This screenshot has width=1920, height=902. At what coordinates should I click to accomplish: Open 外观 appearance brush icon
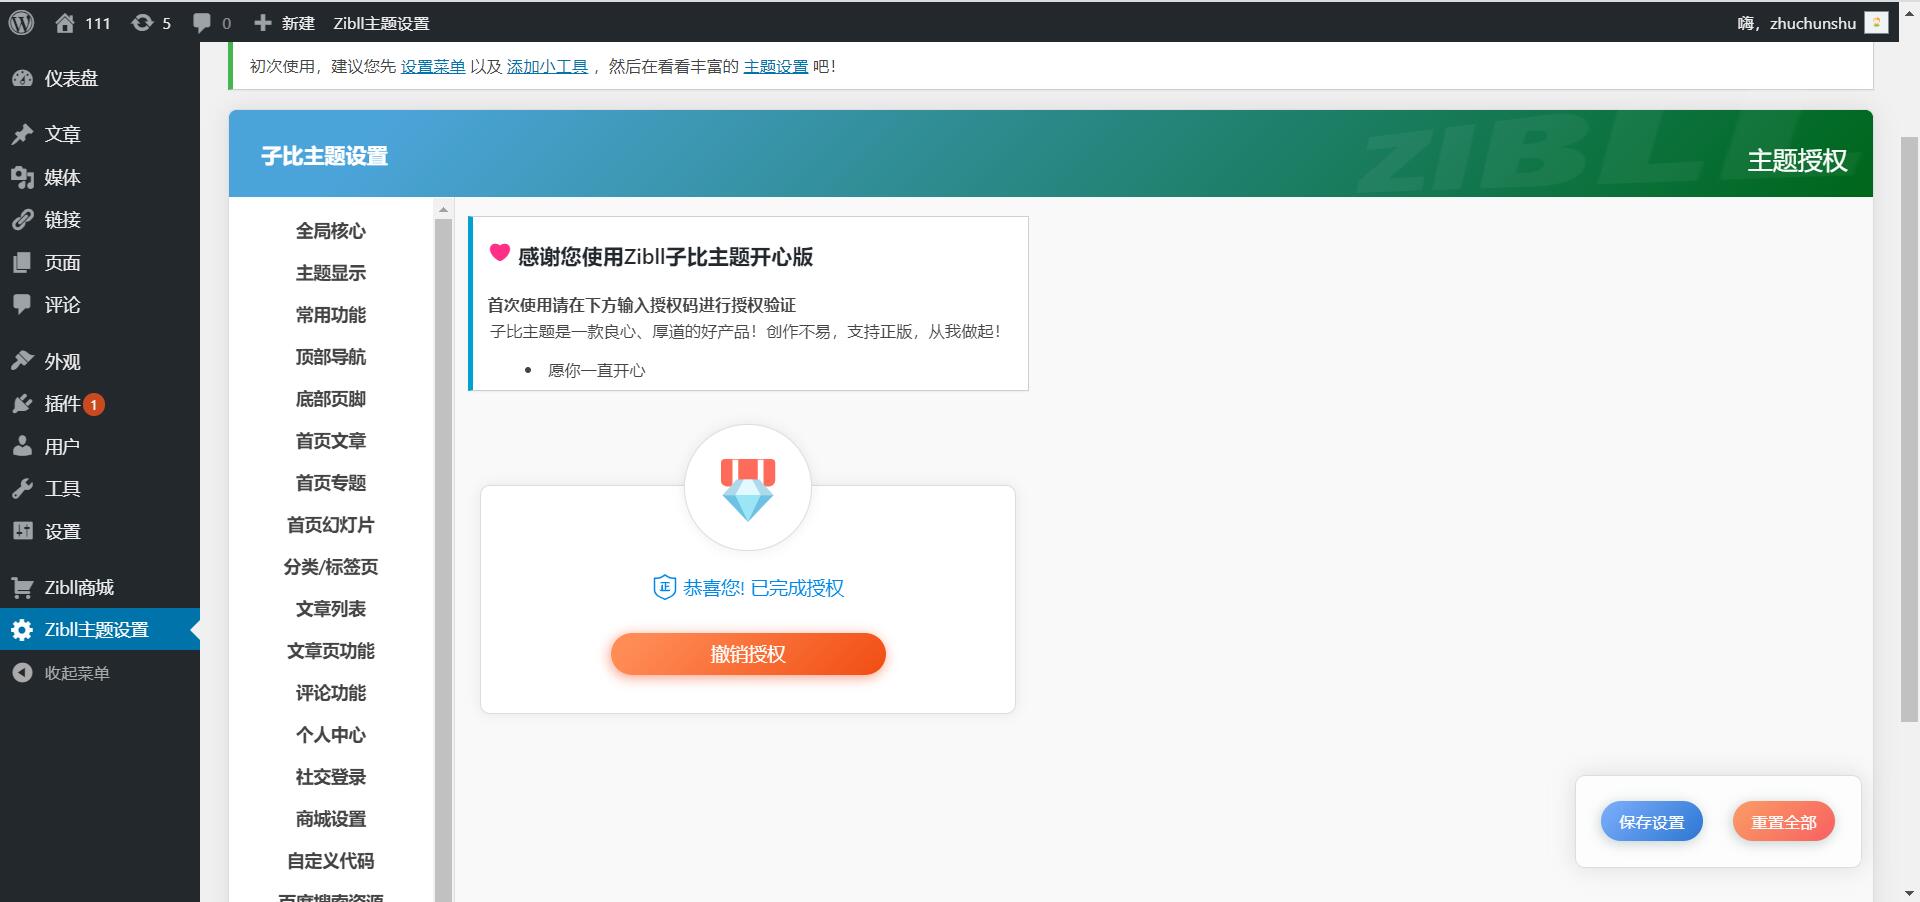click(22, 361)
